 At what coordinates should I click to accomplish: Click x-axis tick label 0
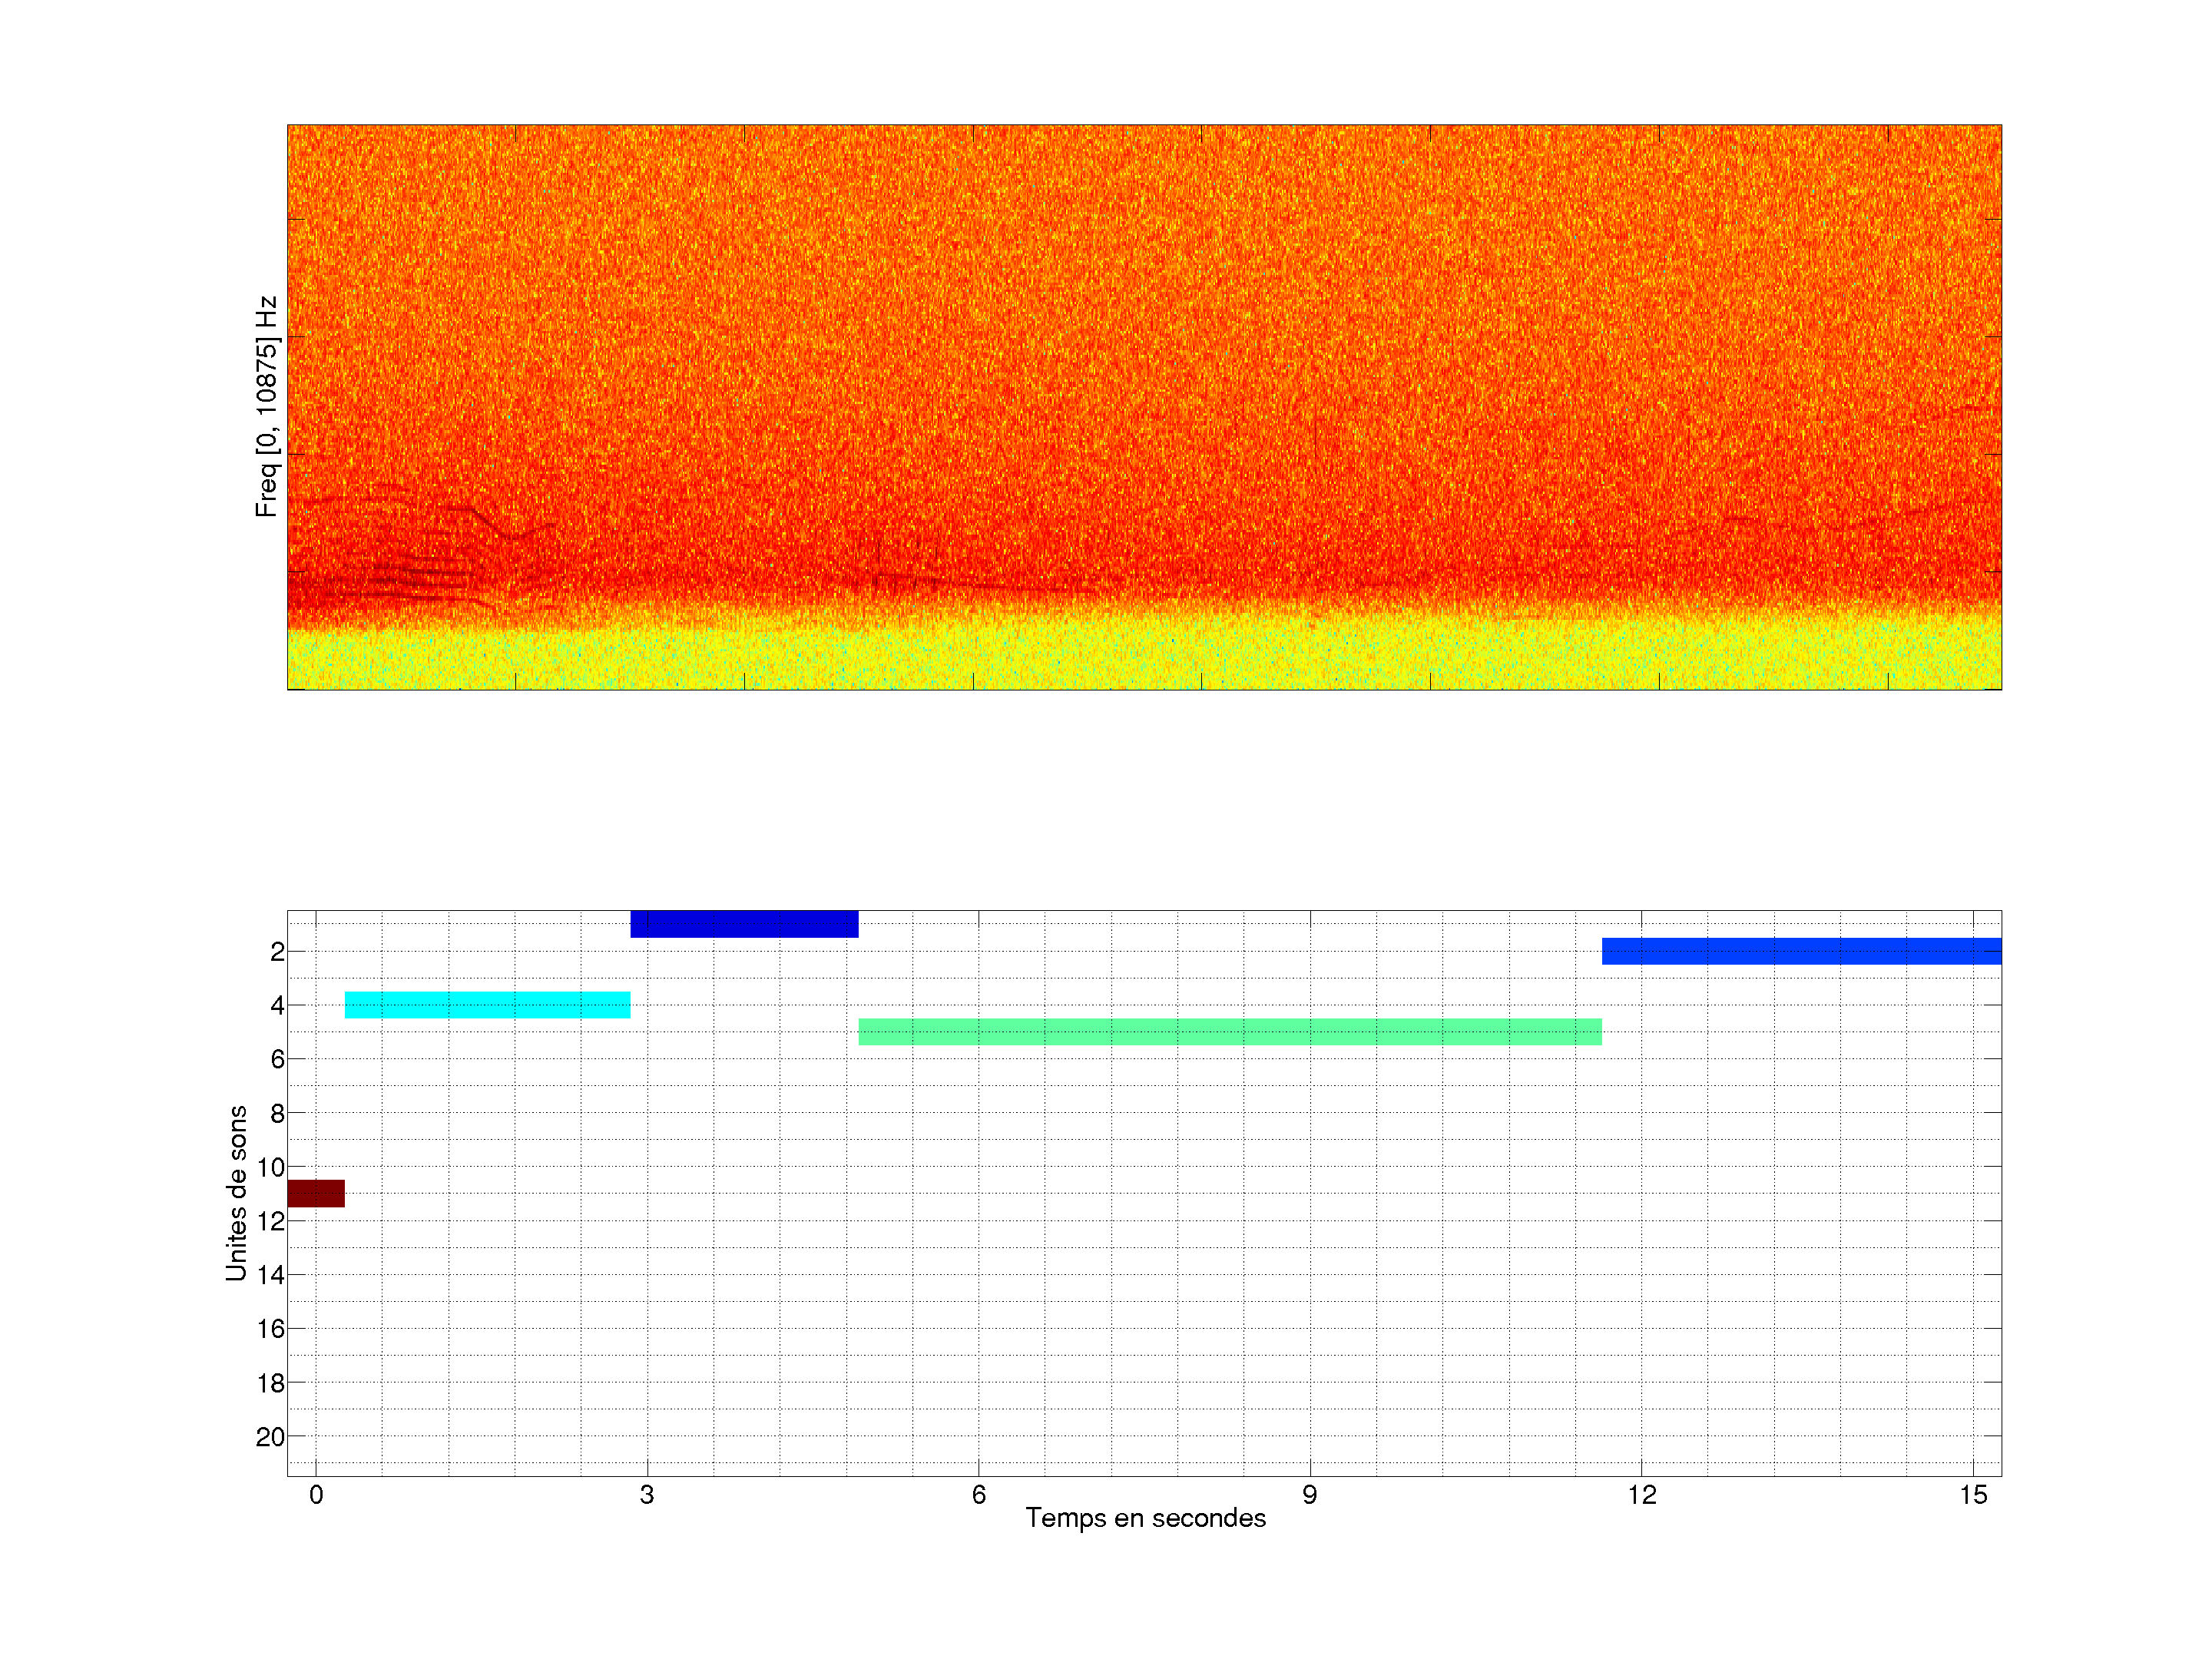pyautogui.click(x=316, y=1495)
